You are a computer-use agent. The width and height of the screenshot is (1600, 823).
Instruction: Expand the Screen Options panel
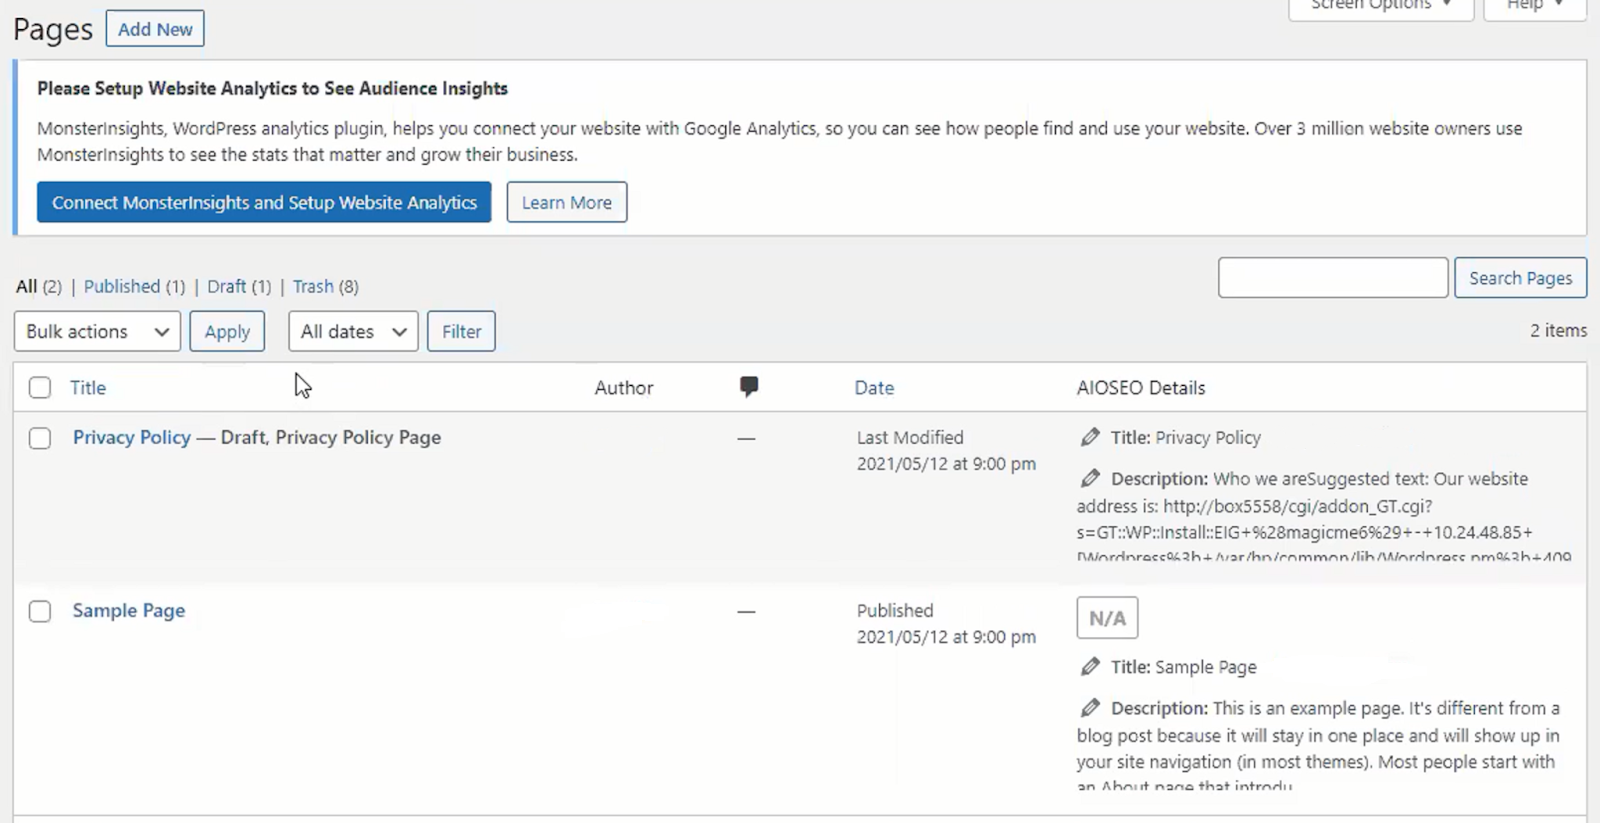point(1380,6)
